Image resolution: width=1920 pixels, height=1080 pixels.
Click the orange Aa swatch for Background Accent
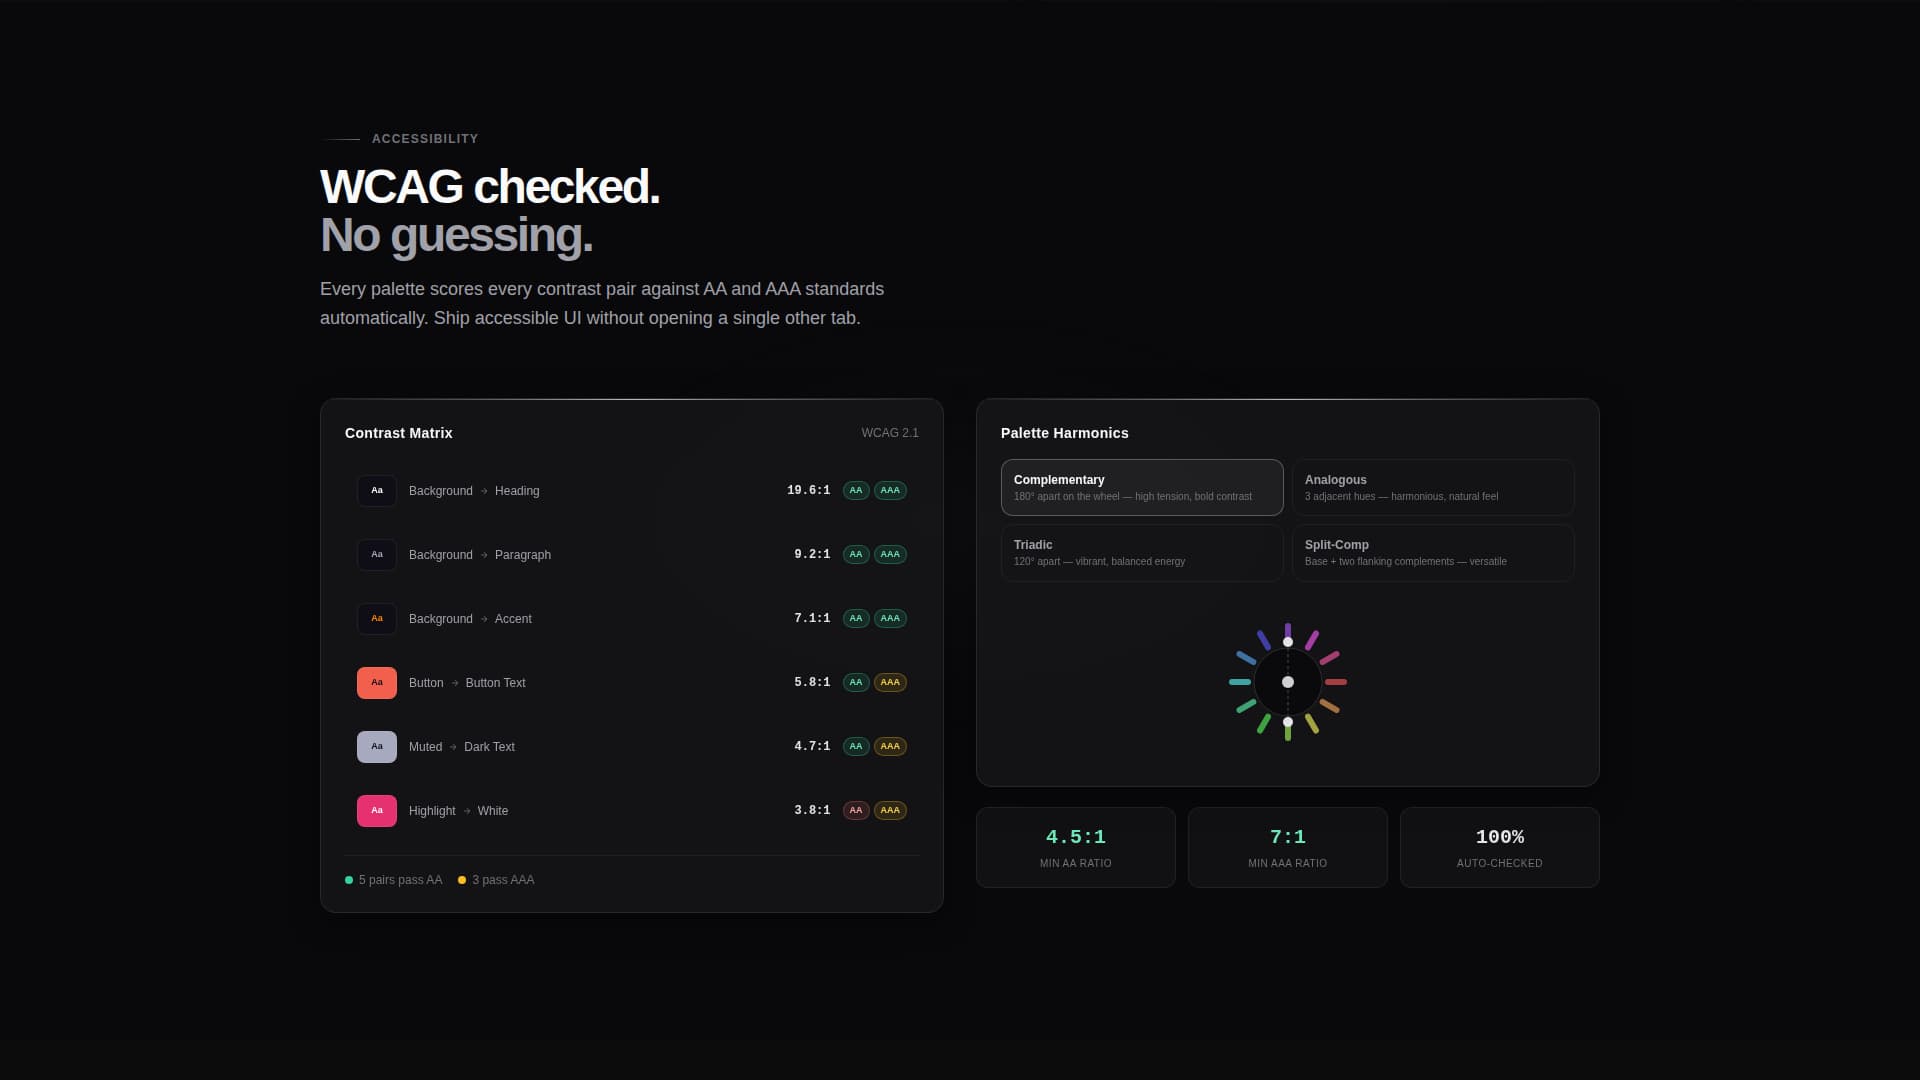(x=377, y=619)
